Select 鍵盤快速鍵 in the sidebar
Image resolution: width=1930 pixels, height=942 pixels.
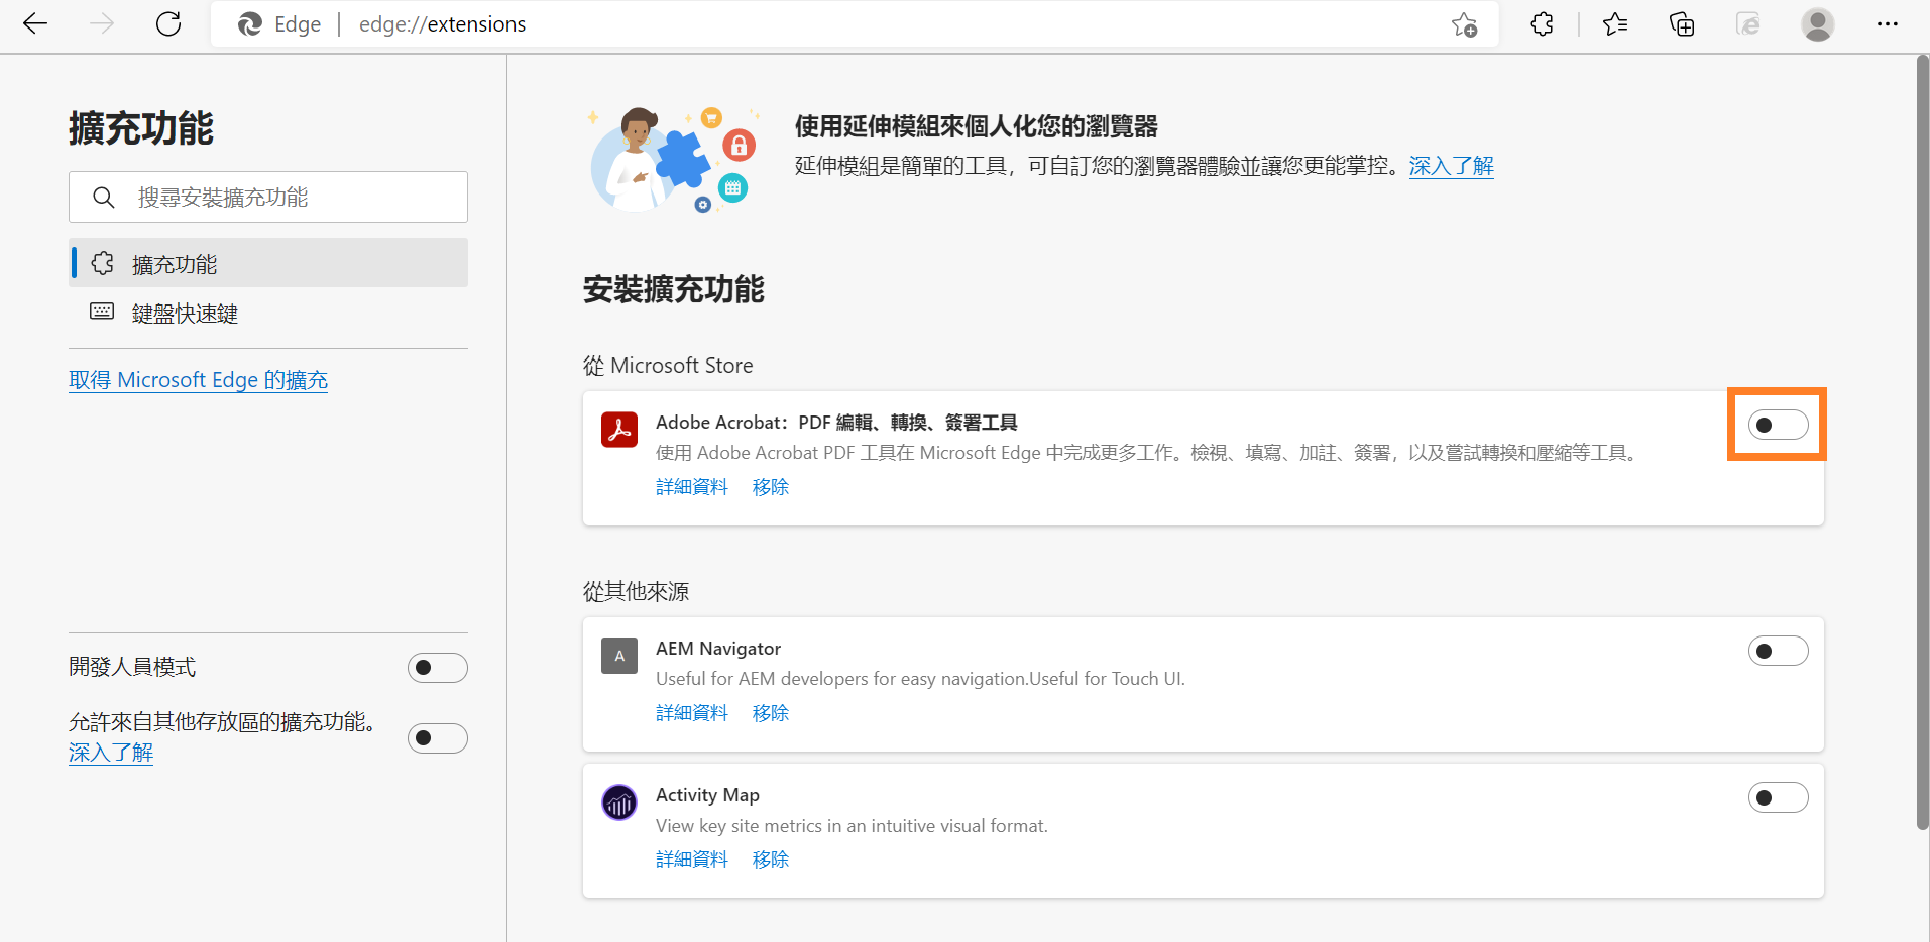coord(185,312)
